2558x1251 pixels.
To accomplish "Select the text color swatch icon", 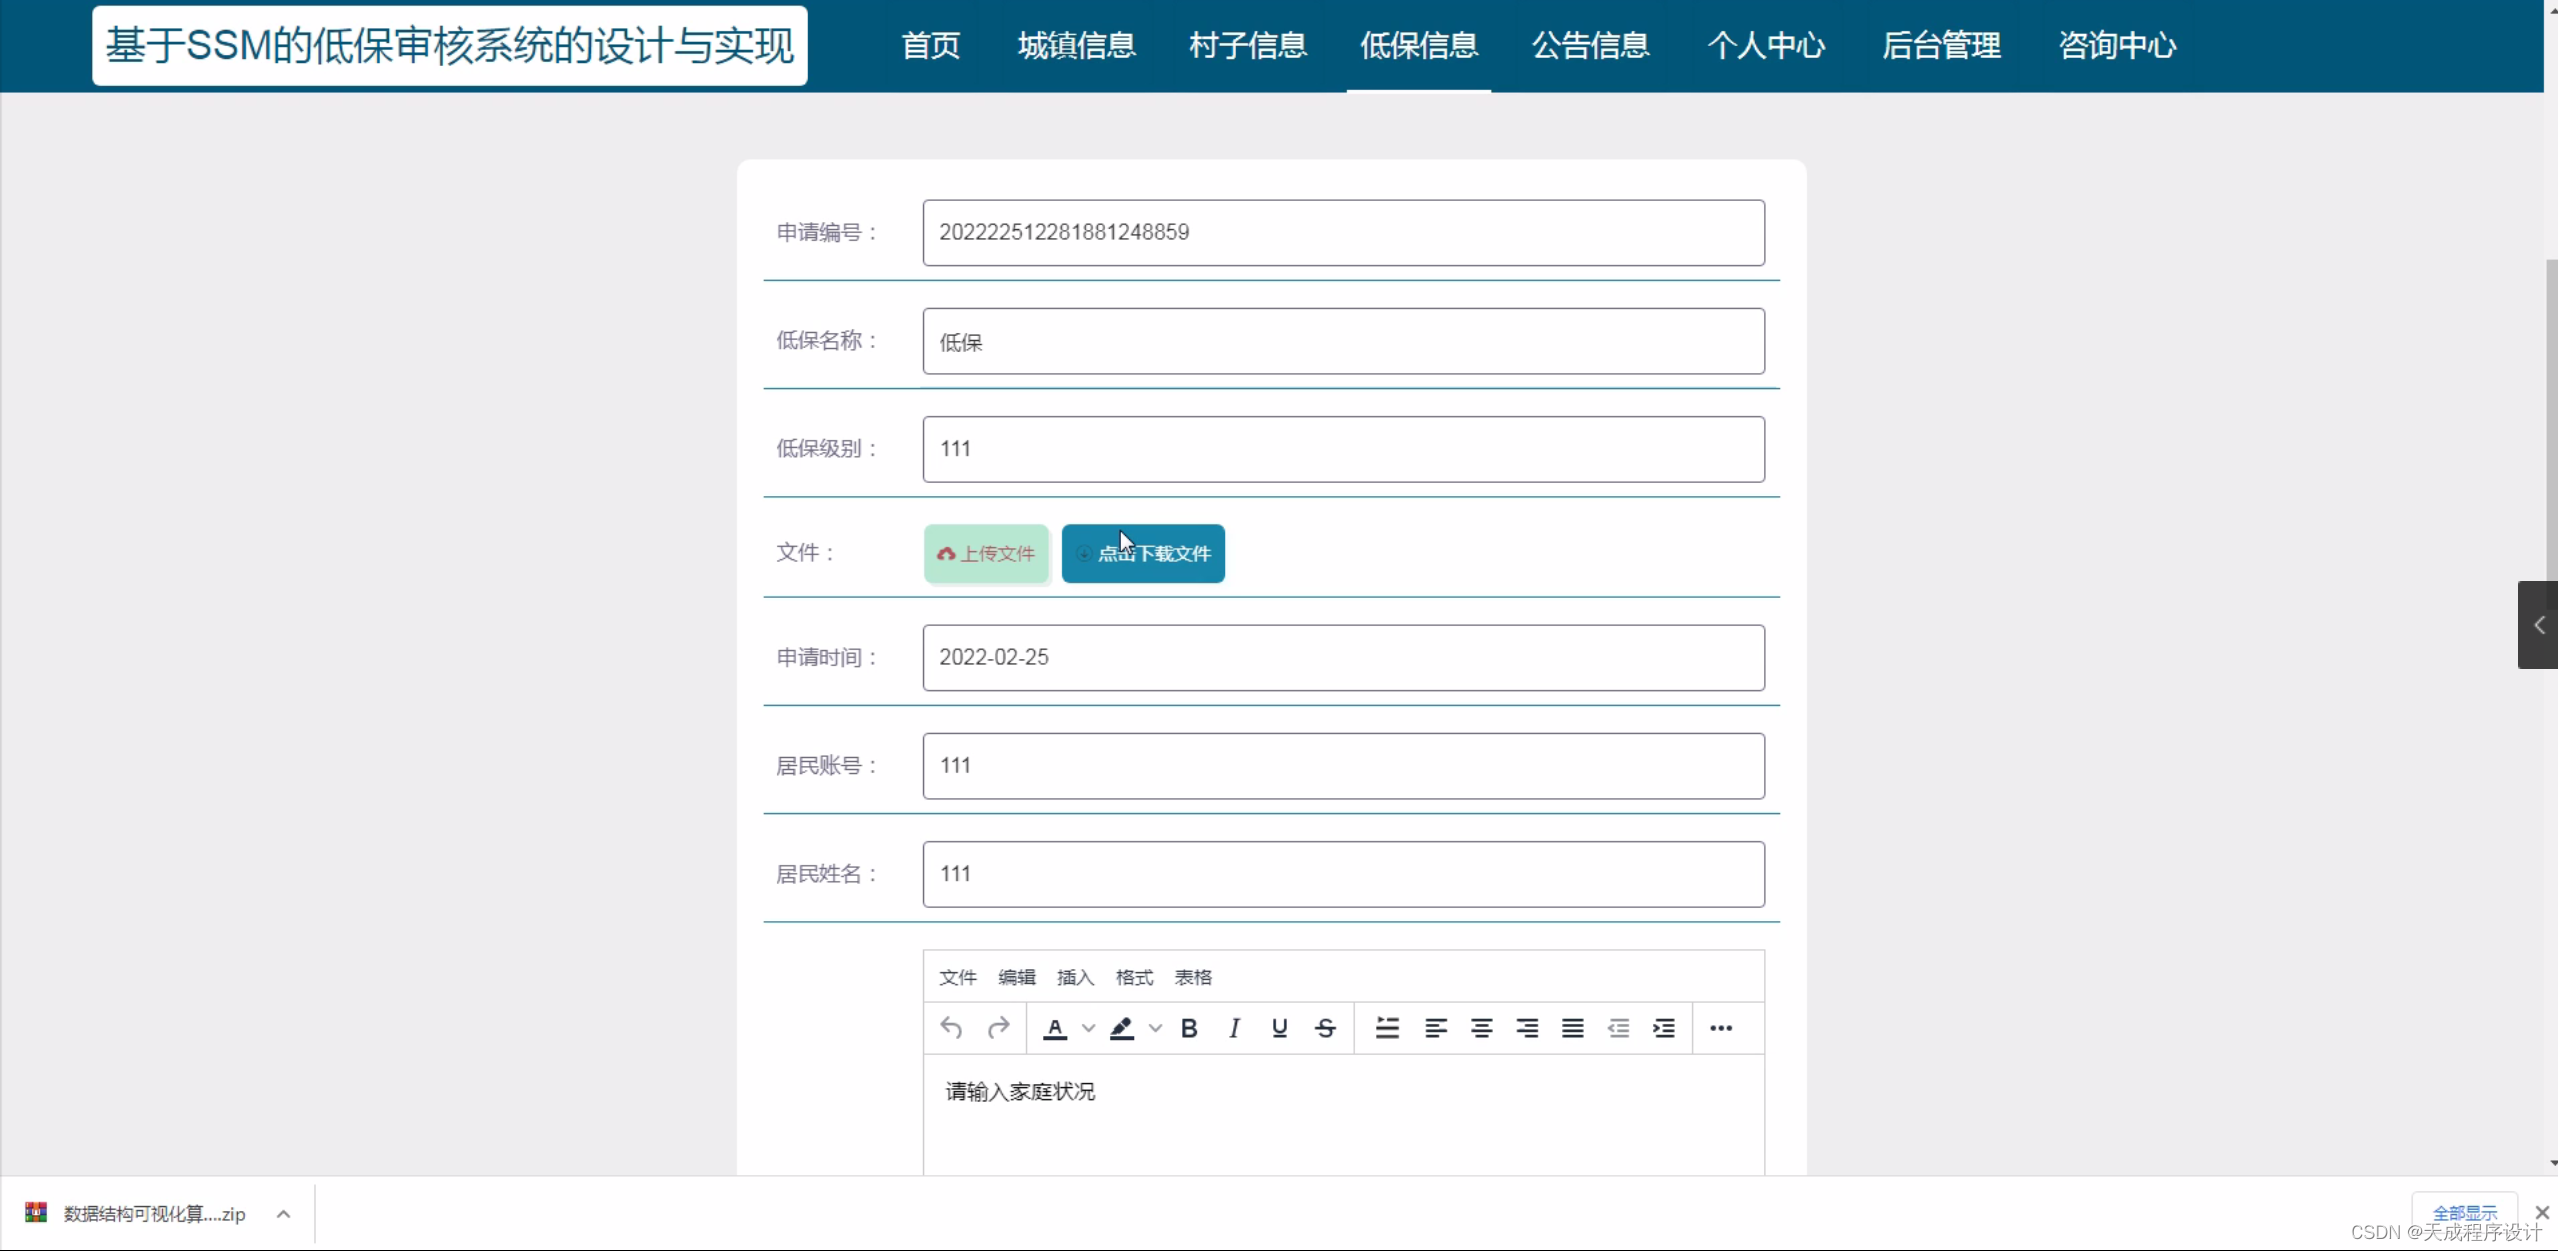I will pos(1055,1028).
